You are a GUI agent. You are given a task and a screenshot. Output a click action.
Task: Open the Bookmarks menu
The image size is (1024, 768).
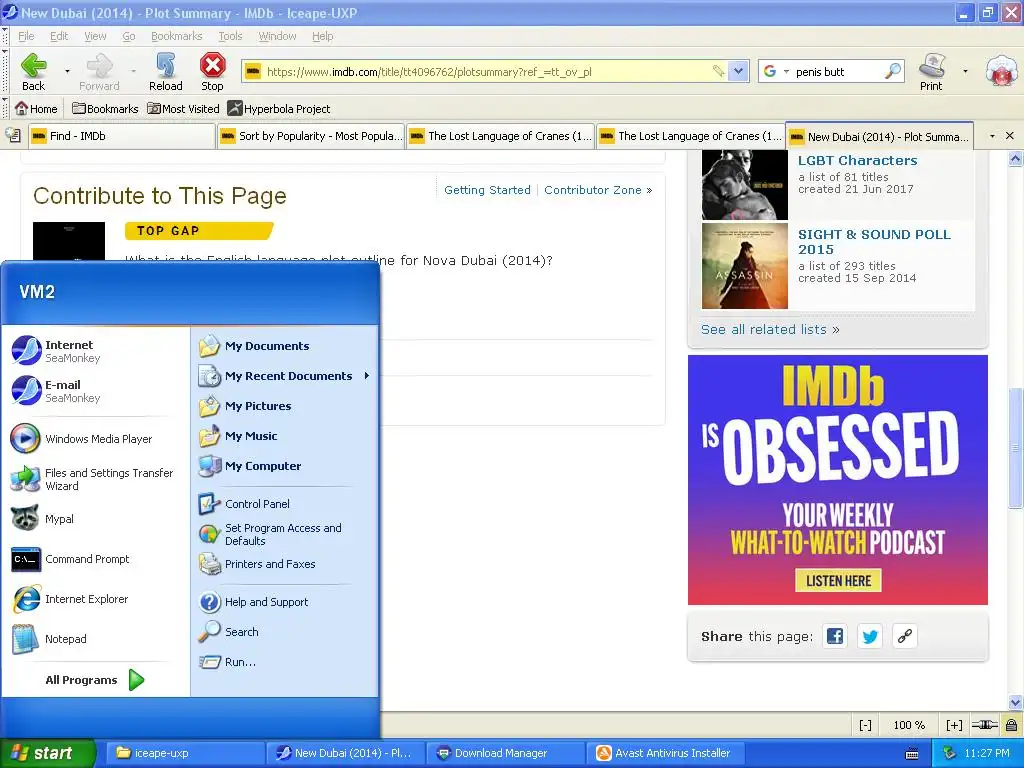(x=176, y=36)
